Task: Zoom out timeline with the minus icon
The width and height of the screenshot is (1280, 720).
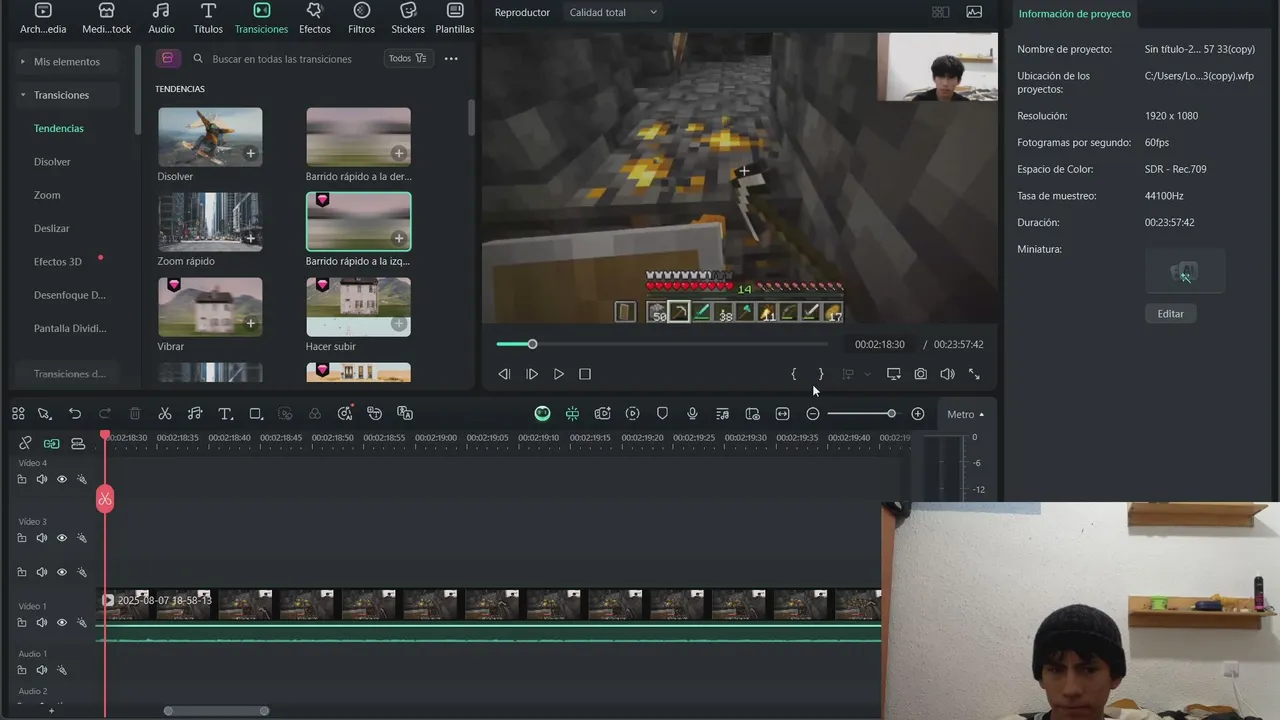Action: point(813,413)
